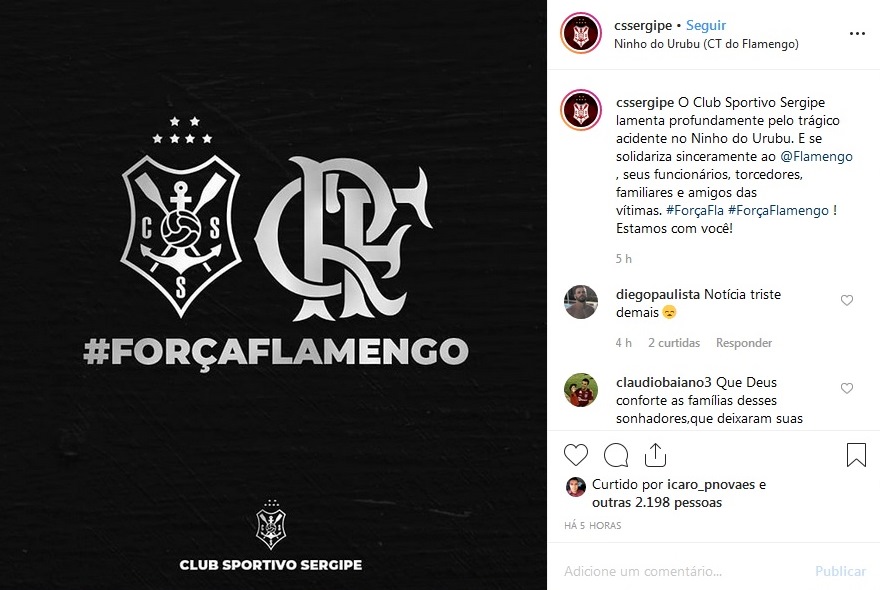
Task: Reply to diegopaulista via Responder
Action: pos(744,342)
